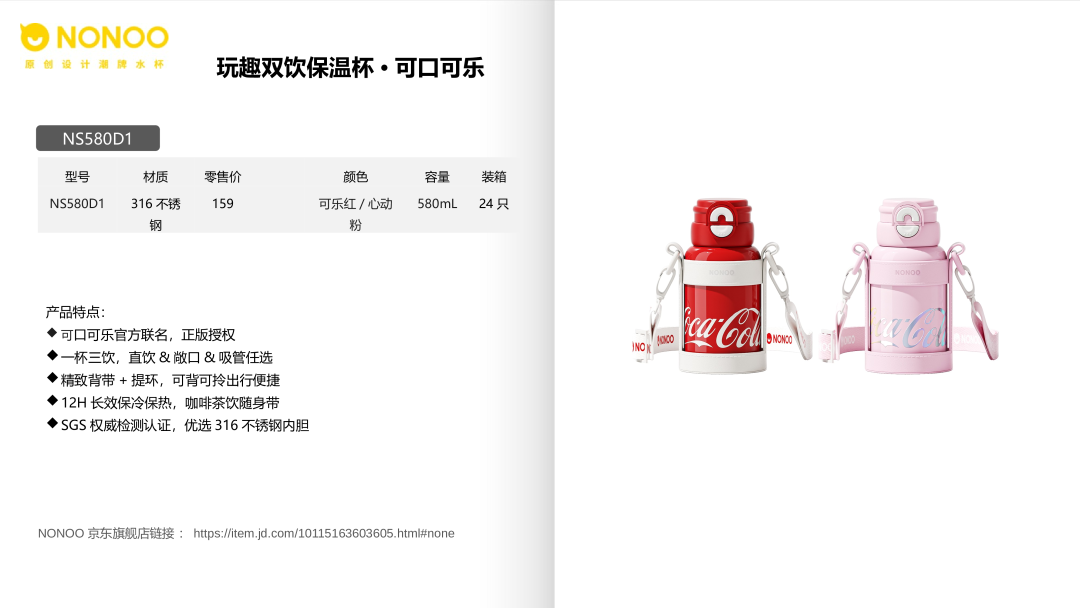1080x608 pixels.
Task: Click the 装箱 column header
Action: click(494, 177)
